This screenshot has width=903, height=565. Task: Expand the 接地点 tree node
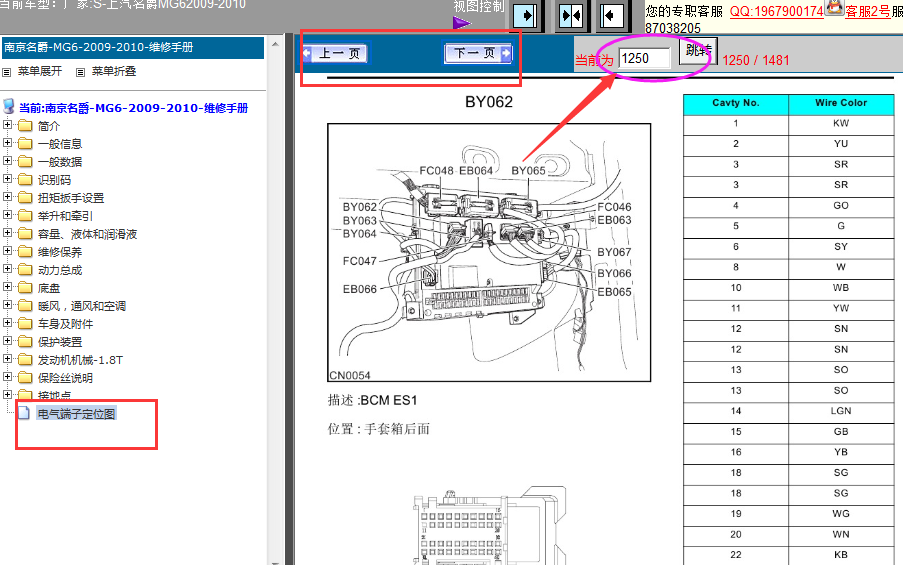tap(7, 395)
